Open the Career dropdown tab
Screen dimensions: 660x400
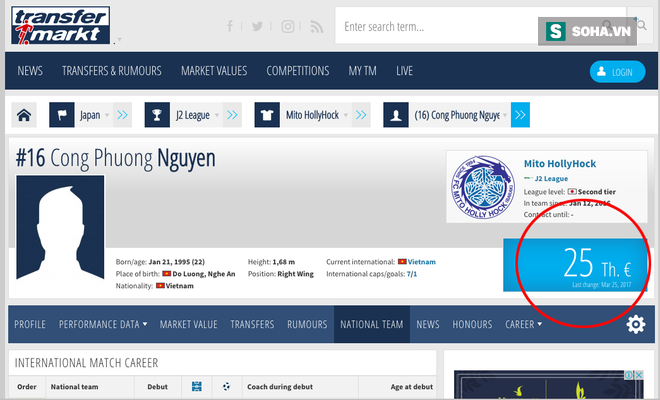[523, 324]
